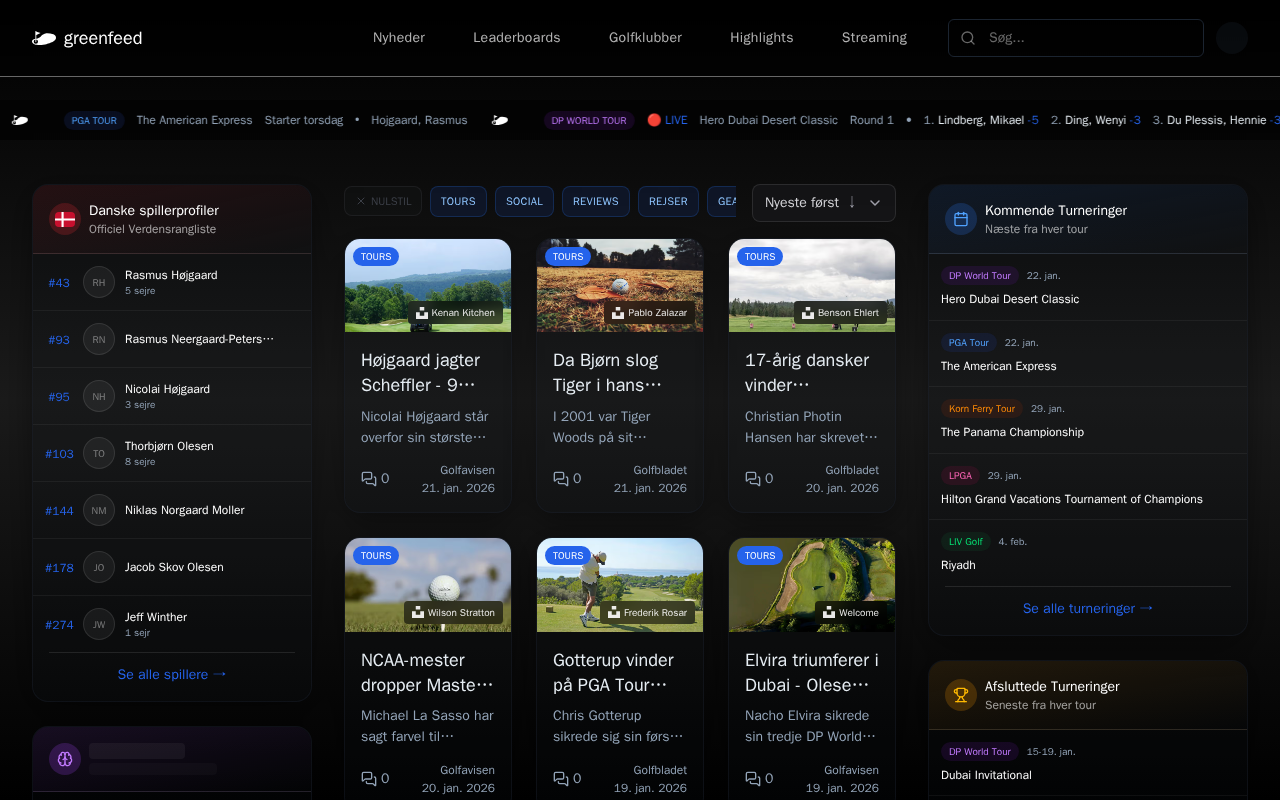1280x800 pixels.
Task: Open the Leaderboards menu item
Action: pos(517,38)
